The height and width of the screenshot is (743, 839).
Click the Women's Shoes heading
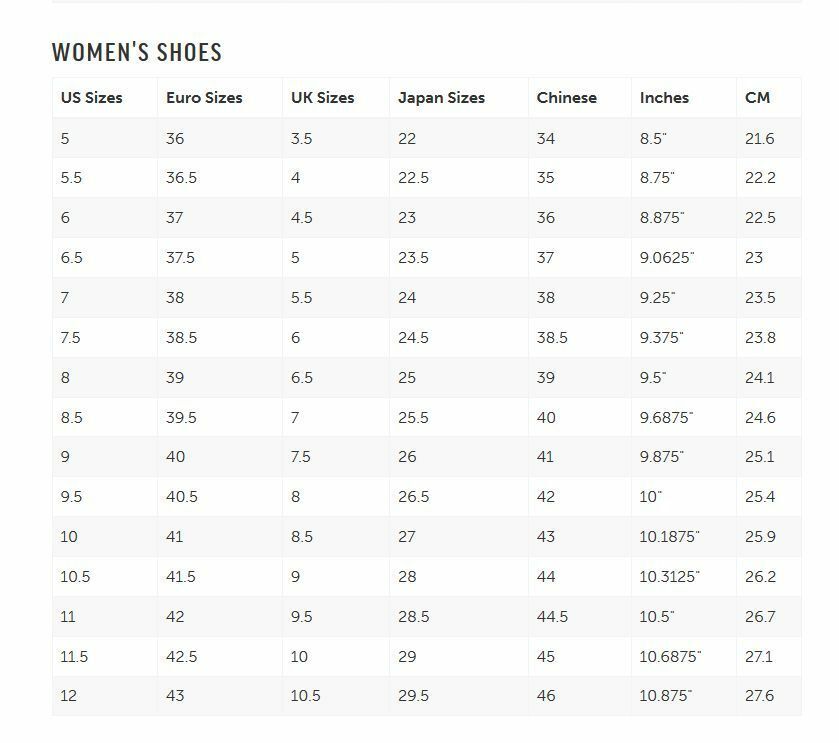[137, 52]
